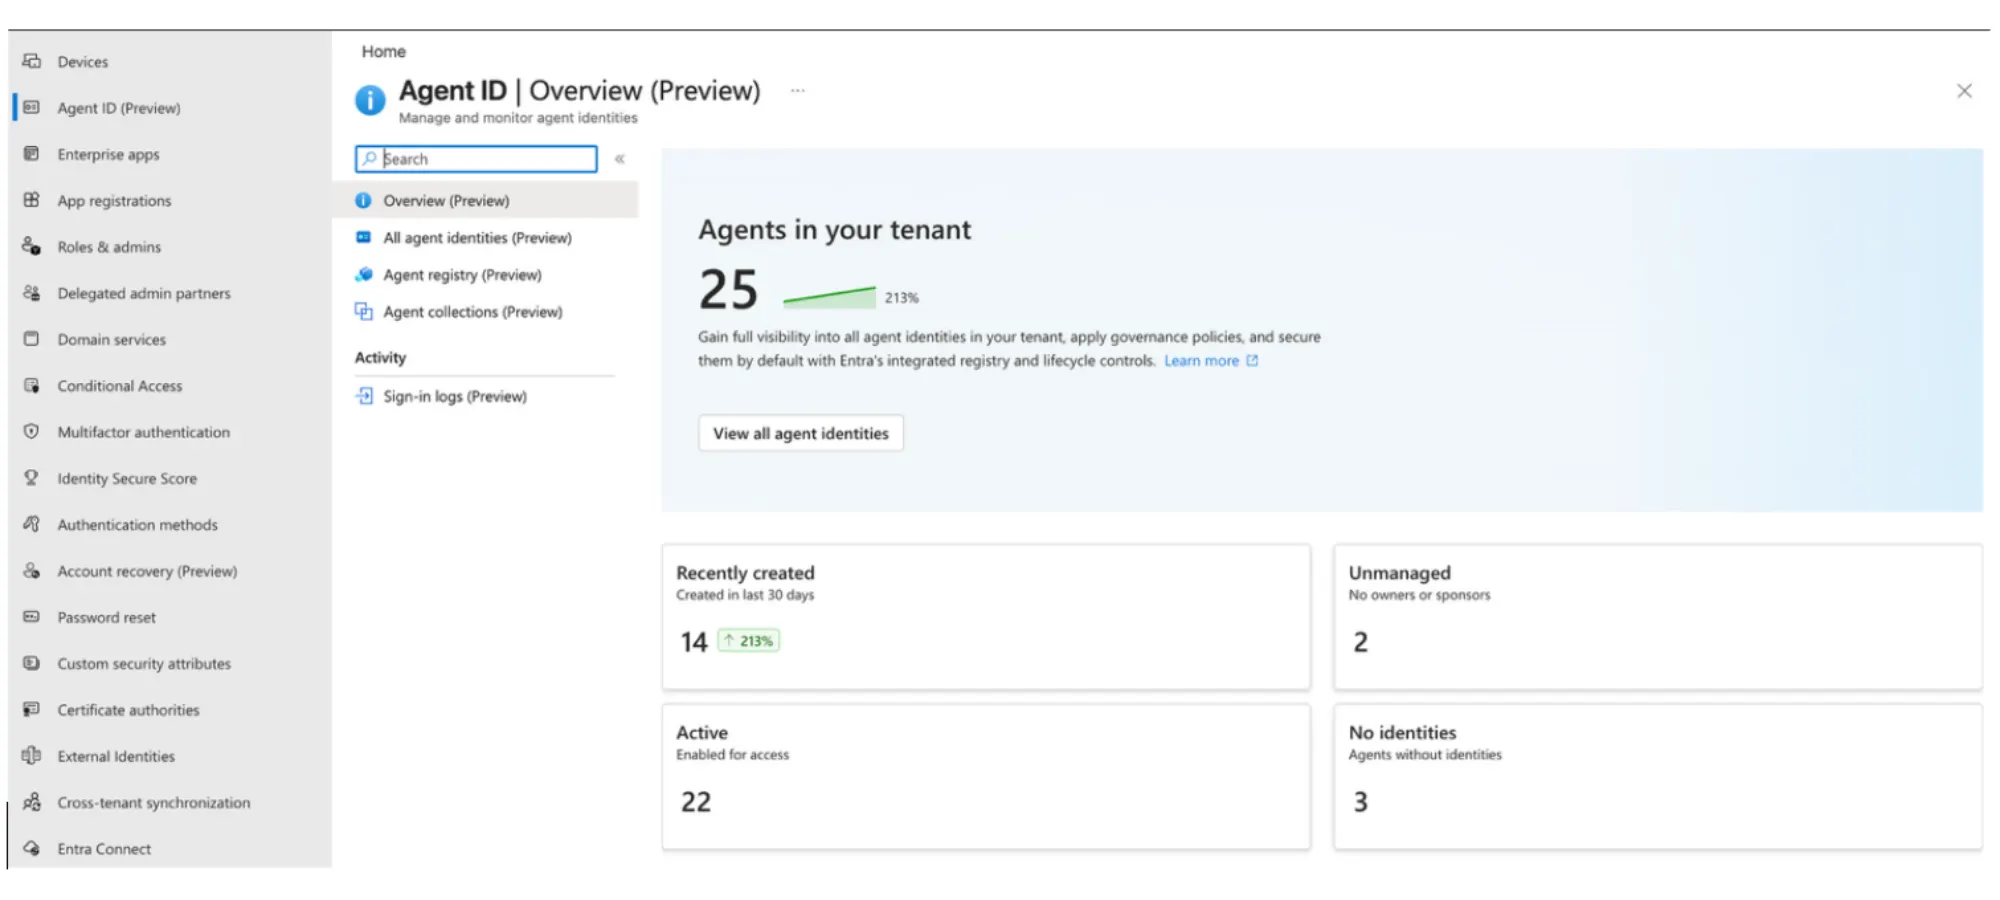Click the Authentication methods icon
2000x900 pixels.
pos(32,524)
